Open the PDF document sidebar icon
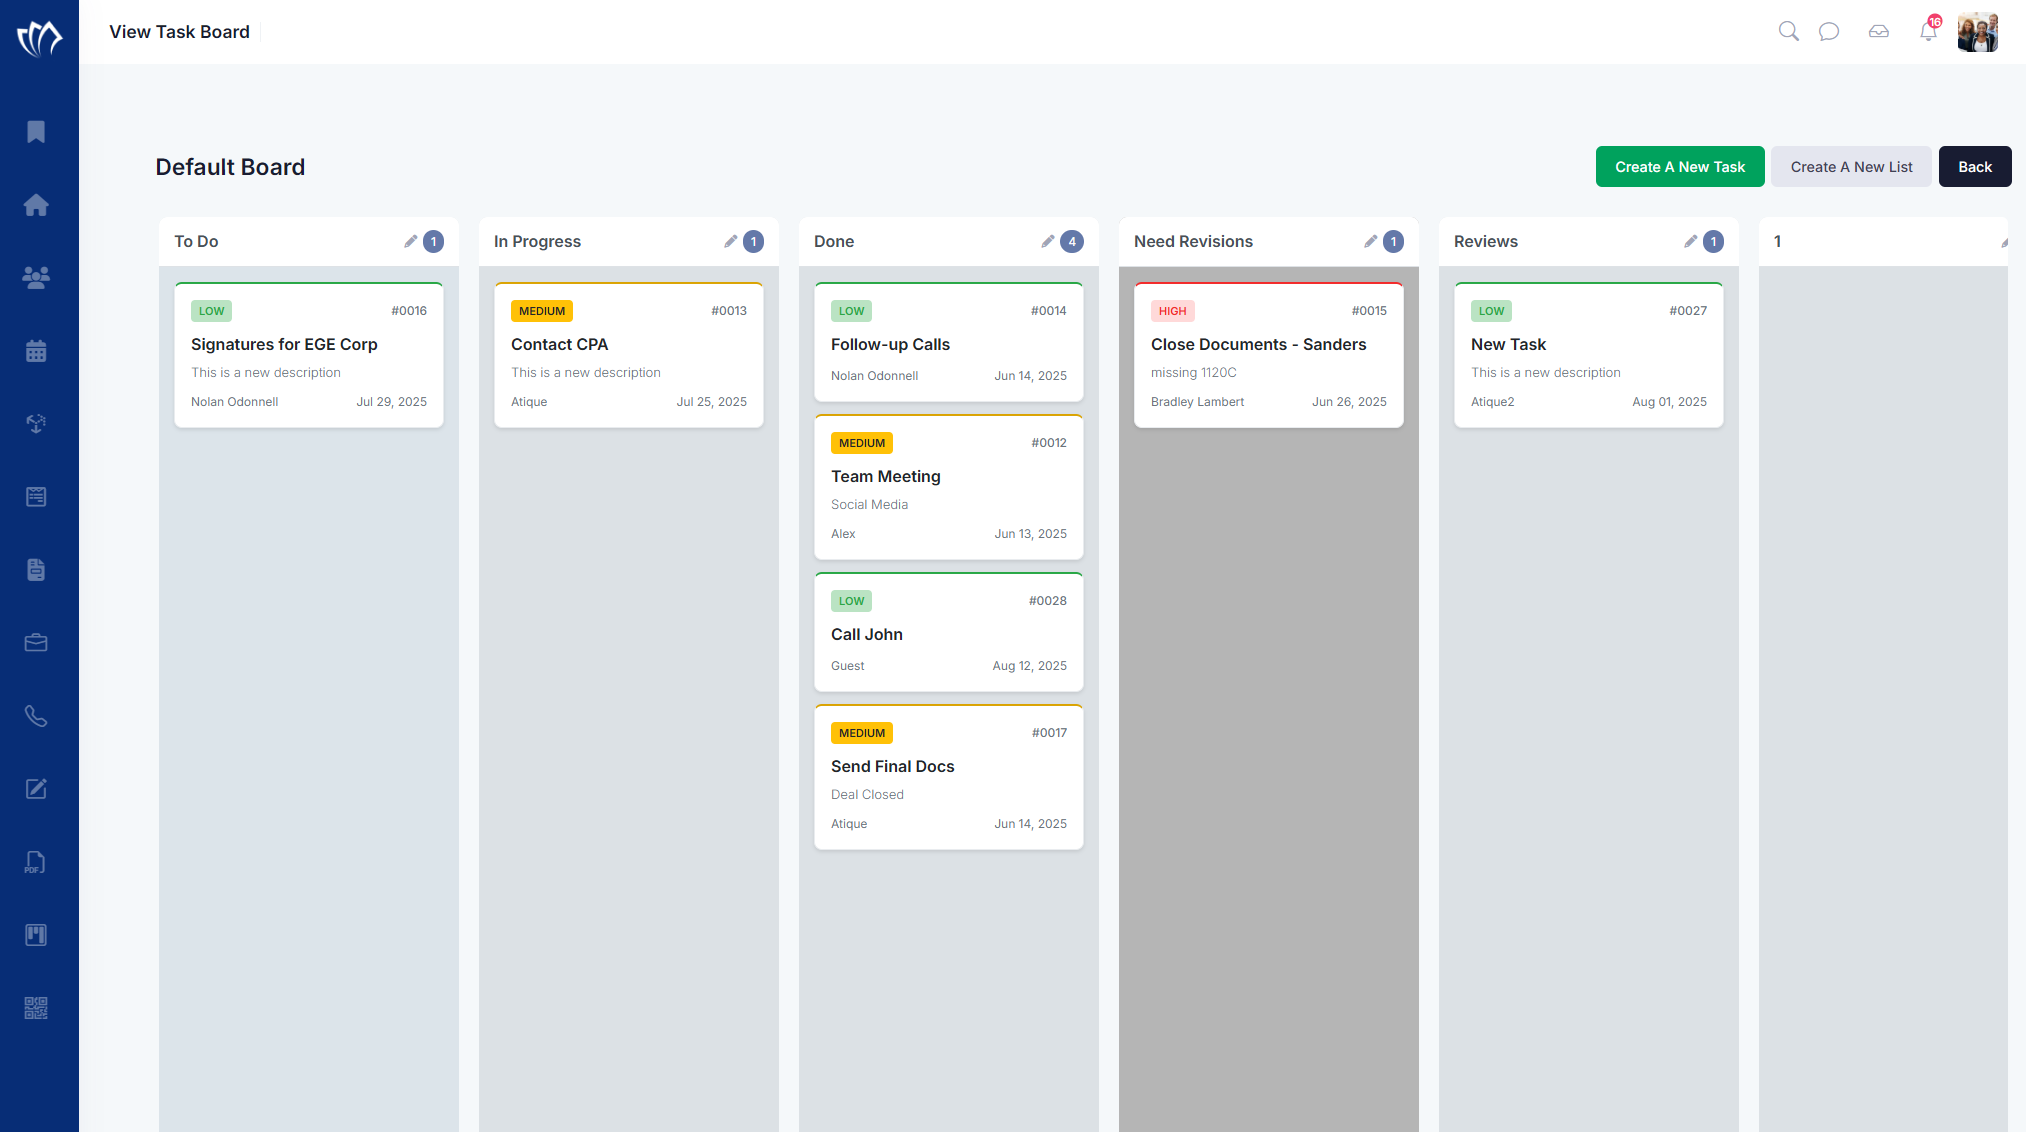This screenshot has height=1132, width=2026. pyautogui.click(x=36, y=862)
